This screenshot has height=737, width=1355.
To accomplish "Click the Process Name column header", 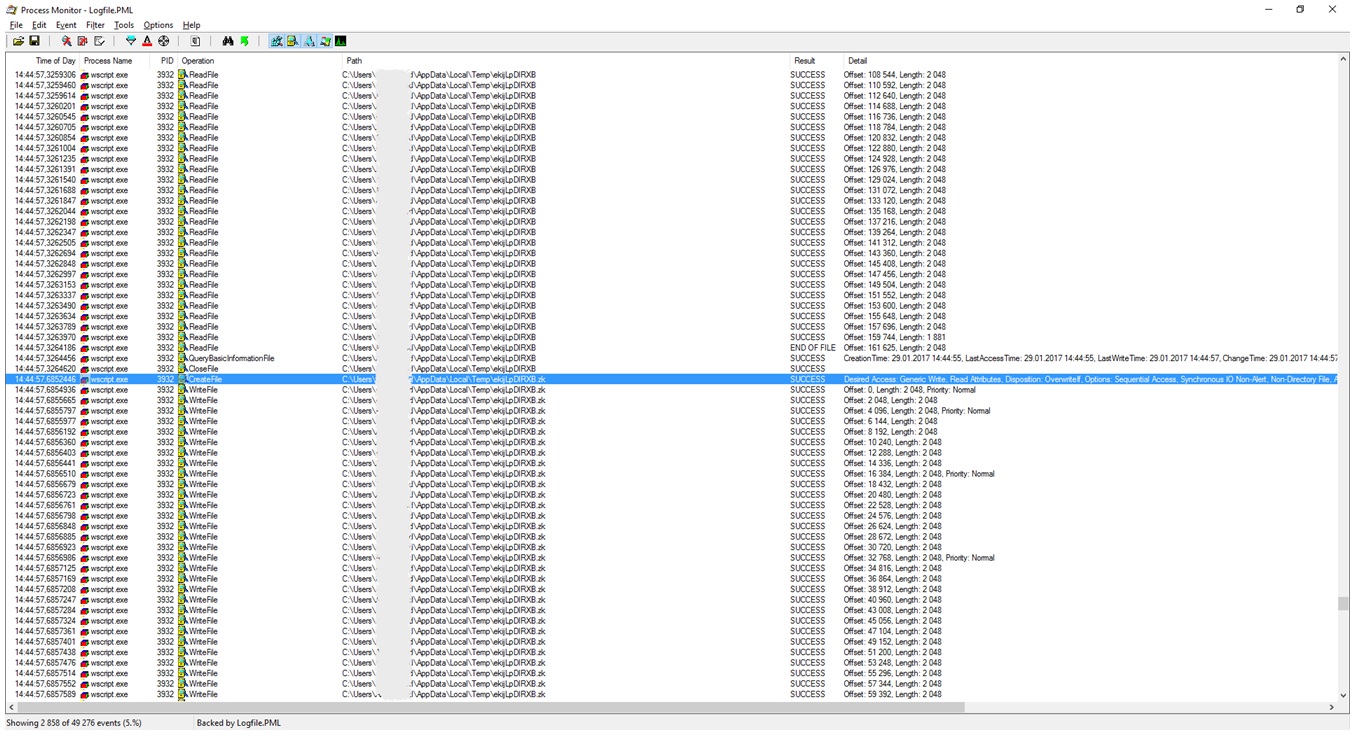I will pyautogui.click(x=108, y=61).
